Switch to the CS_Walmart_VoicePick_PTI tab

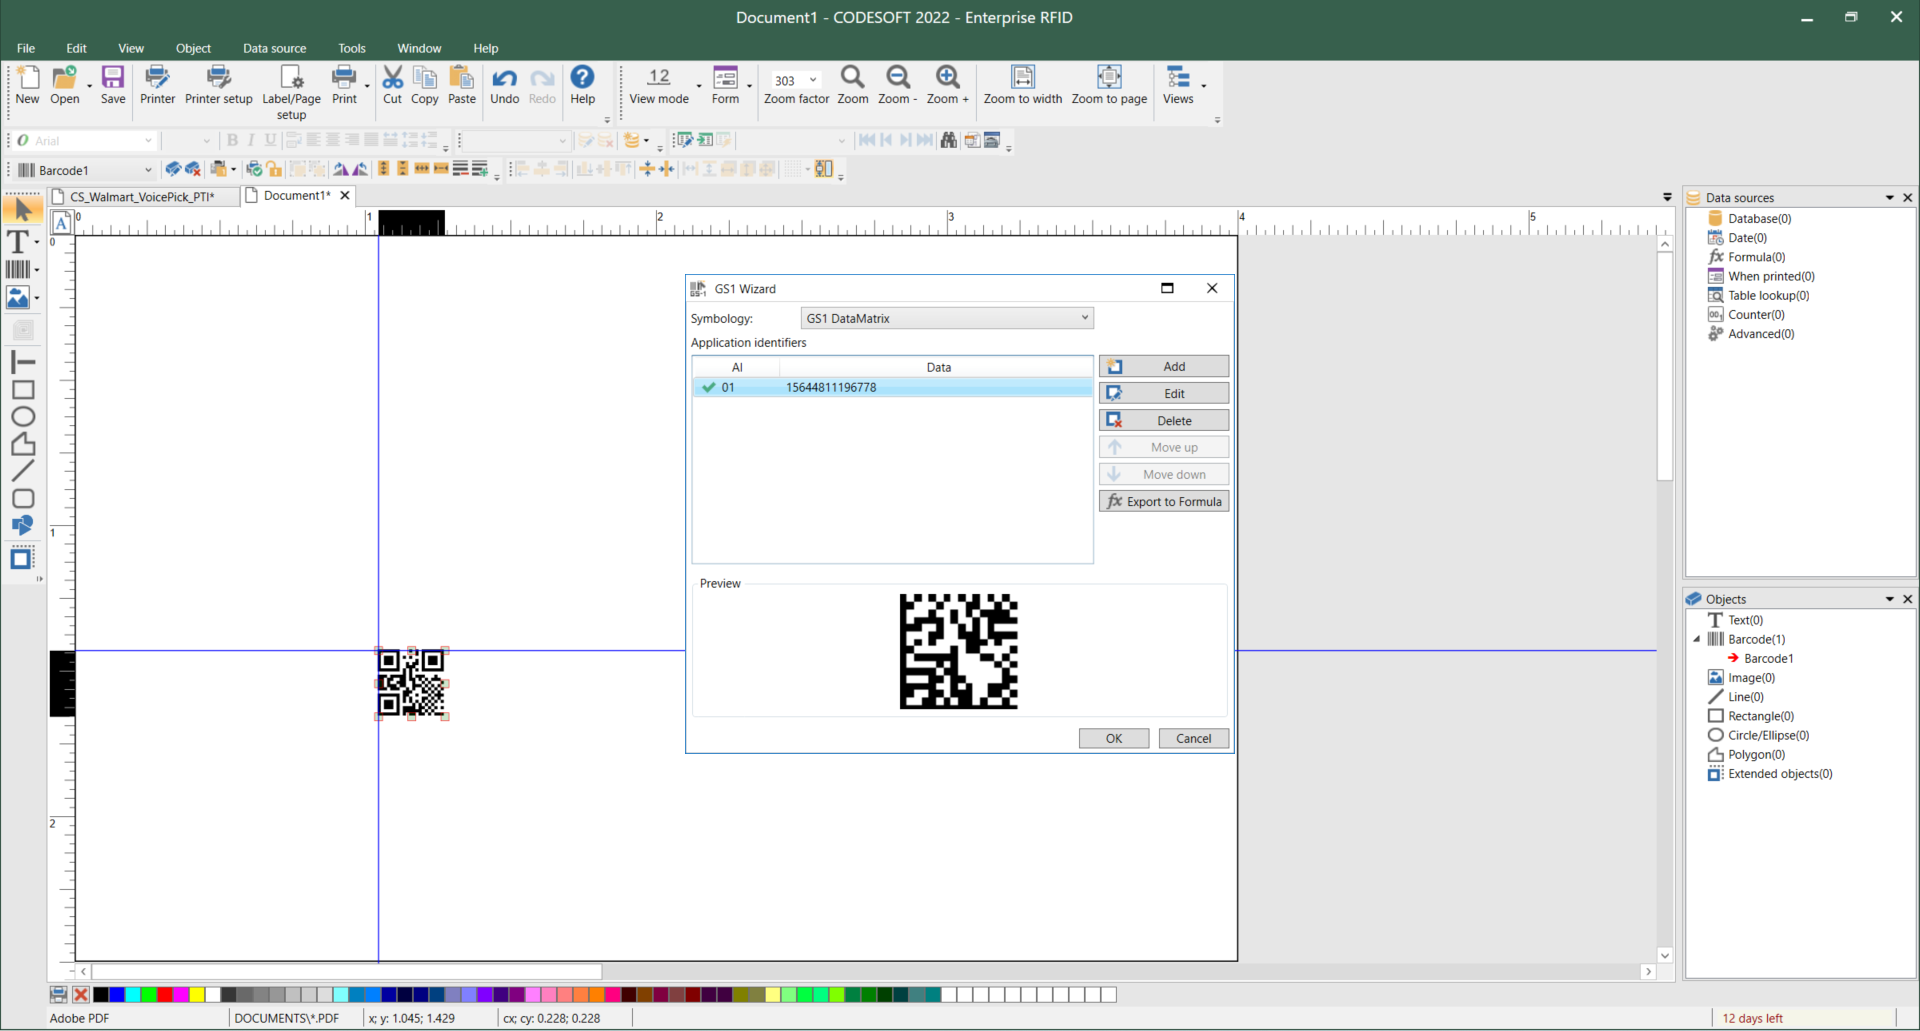click(x=140, y=196)
